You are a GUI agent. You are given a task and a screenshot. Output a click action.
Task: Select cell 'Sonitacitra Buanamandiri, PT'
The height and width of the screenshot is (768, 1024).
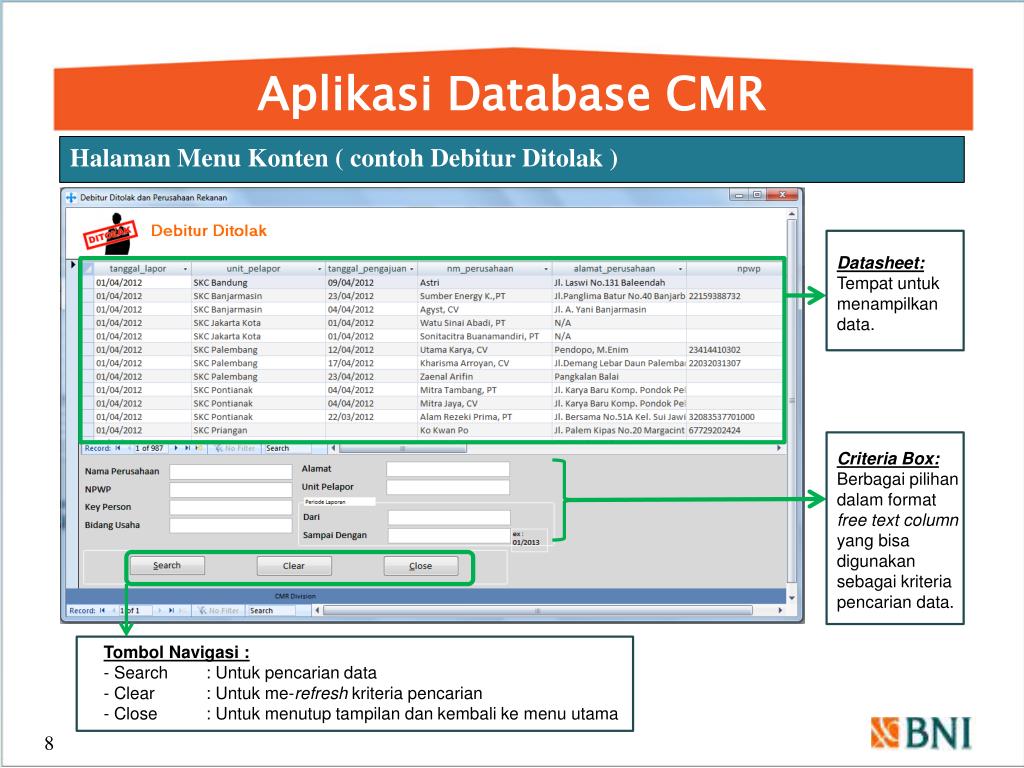click(x=485, y=336)
